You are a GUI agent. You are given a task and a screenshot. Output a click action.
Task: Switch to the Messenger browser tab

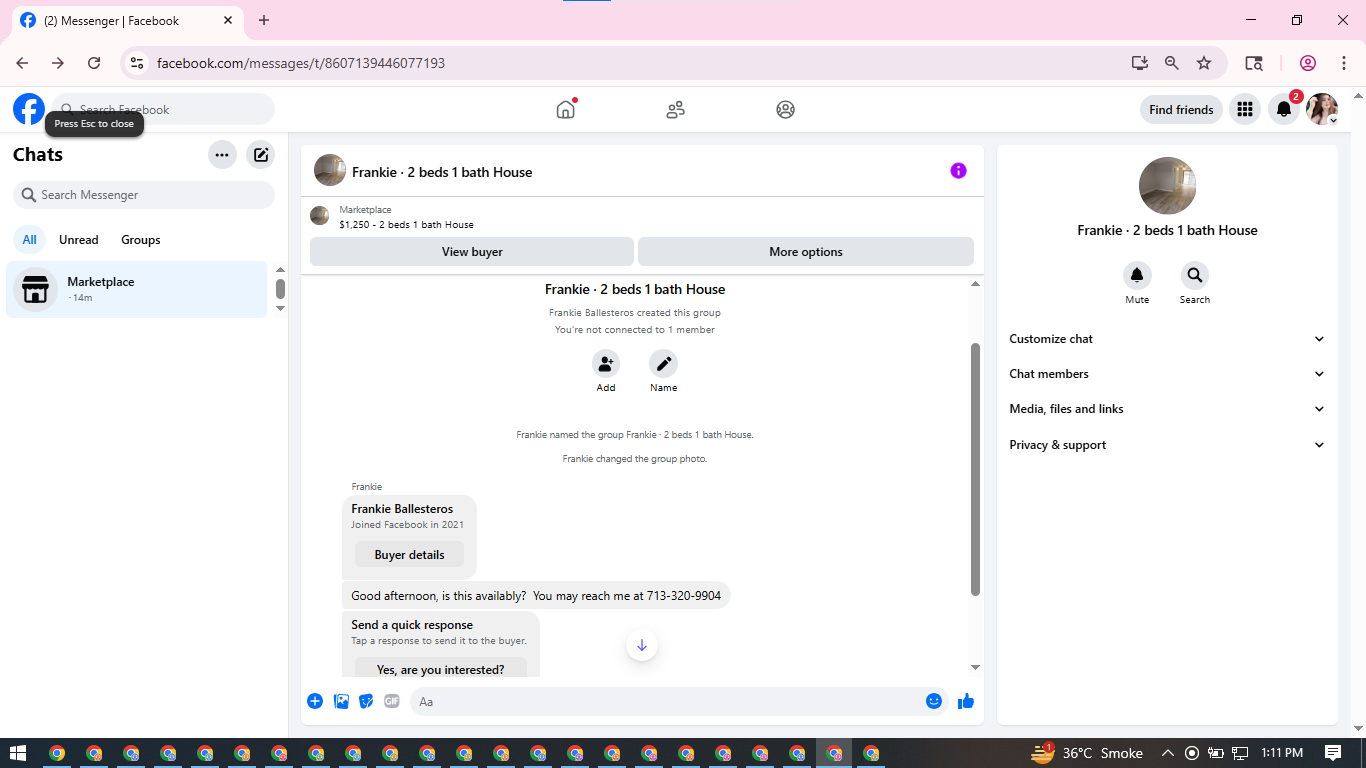point(125,20)
